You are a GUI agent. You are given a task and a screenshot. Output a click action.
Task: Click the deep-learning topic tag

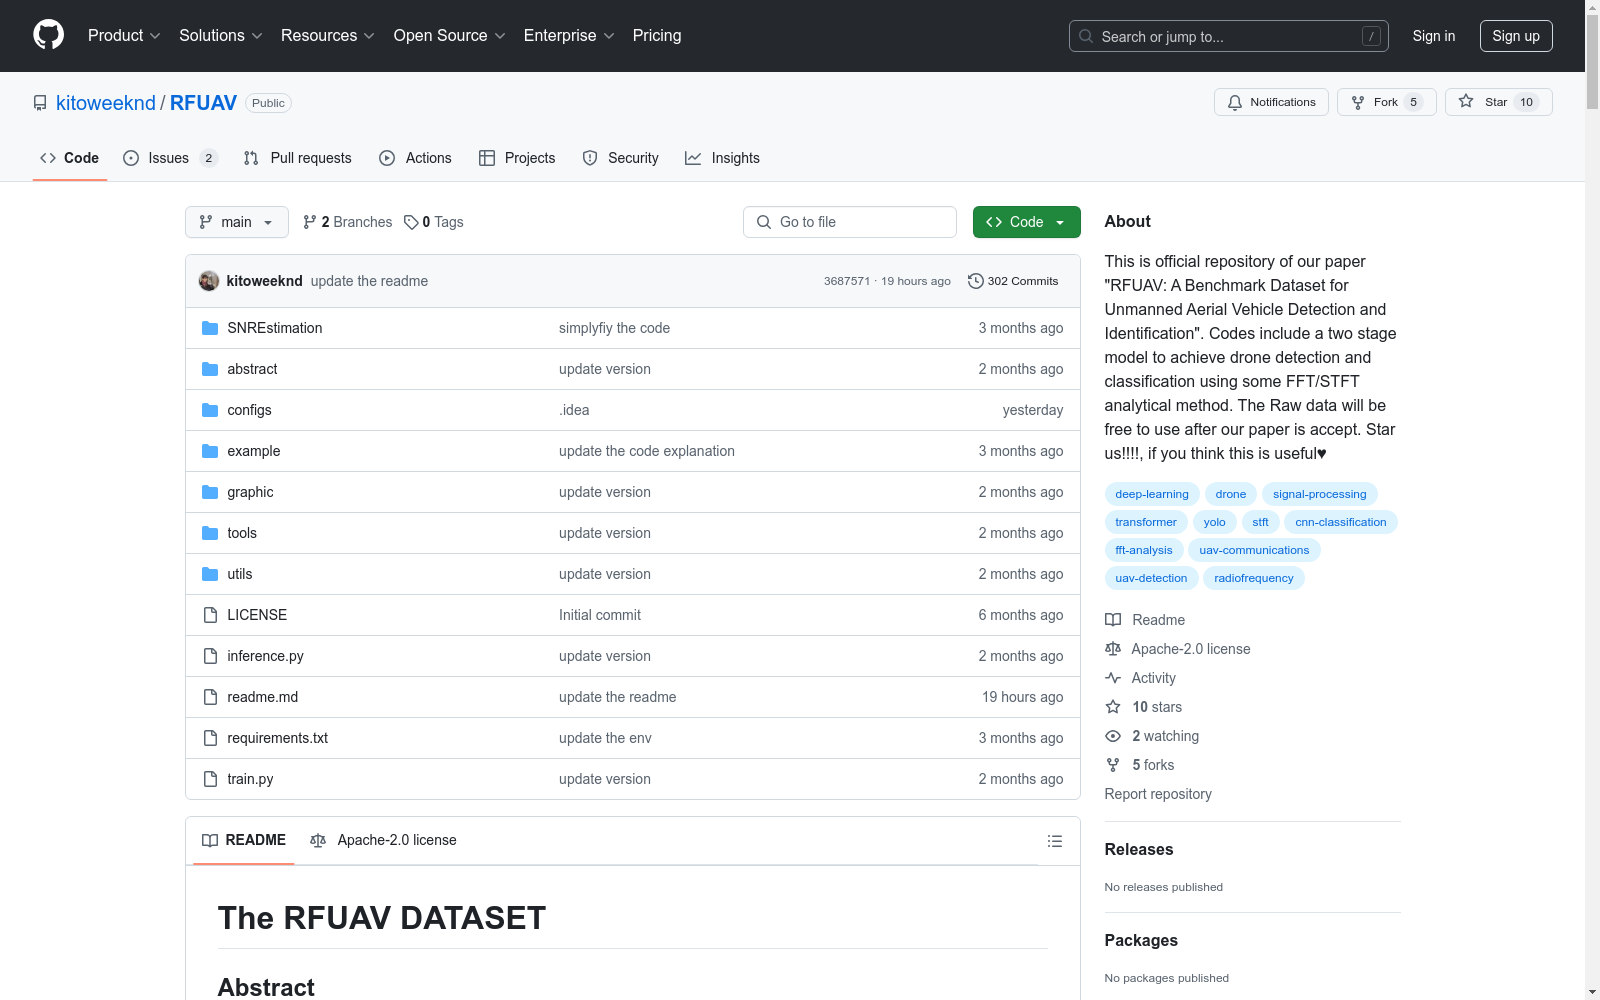coord(1152,494)
